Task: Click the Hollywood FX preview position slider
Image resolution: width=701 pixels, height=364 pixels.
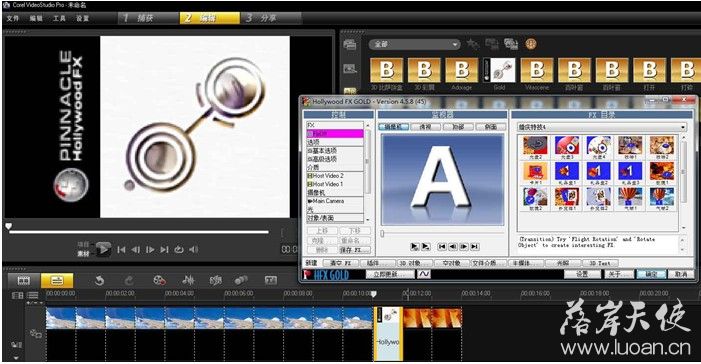Action: pyautogui.click(x=443, y=233)
